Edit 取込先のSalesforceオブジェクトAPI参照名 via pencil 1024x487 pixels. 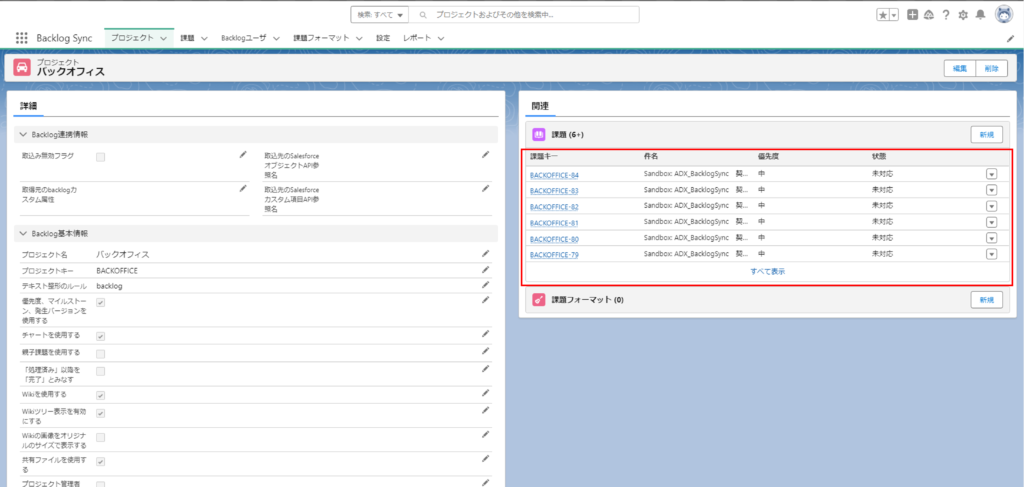(x=485, y=155)
